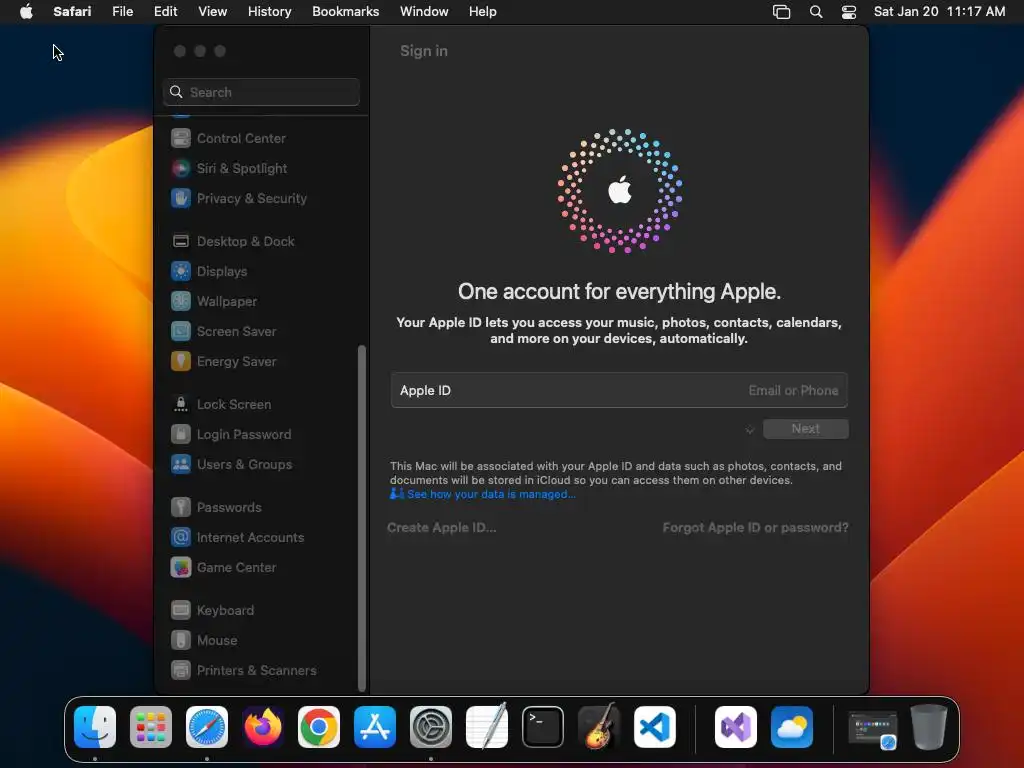This screenshot has height=768, width=1024.
Task: Open Weather app in Dock
Action: coord(792,727)
